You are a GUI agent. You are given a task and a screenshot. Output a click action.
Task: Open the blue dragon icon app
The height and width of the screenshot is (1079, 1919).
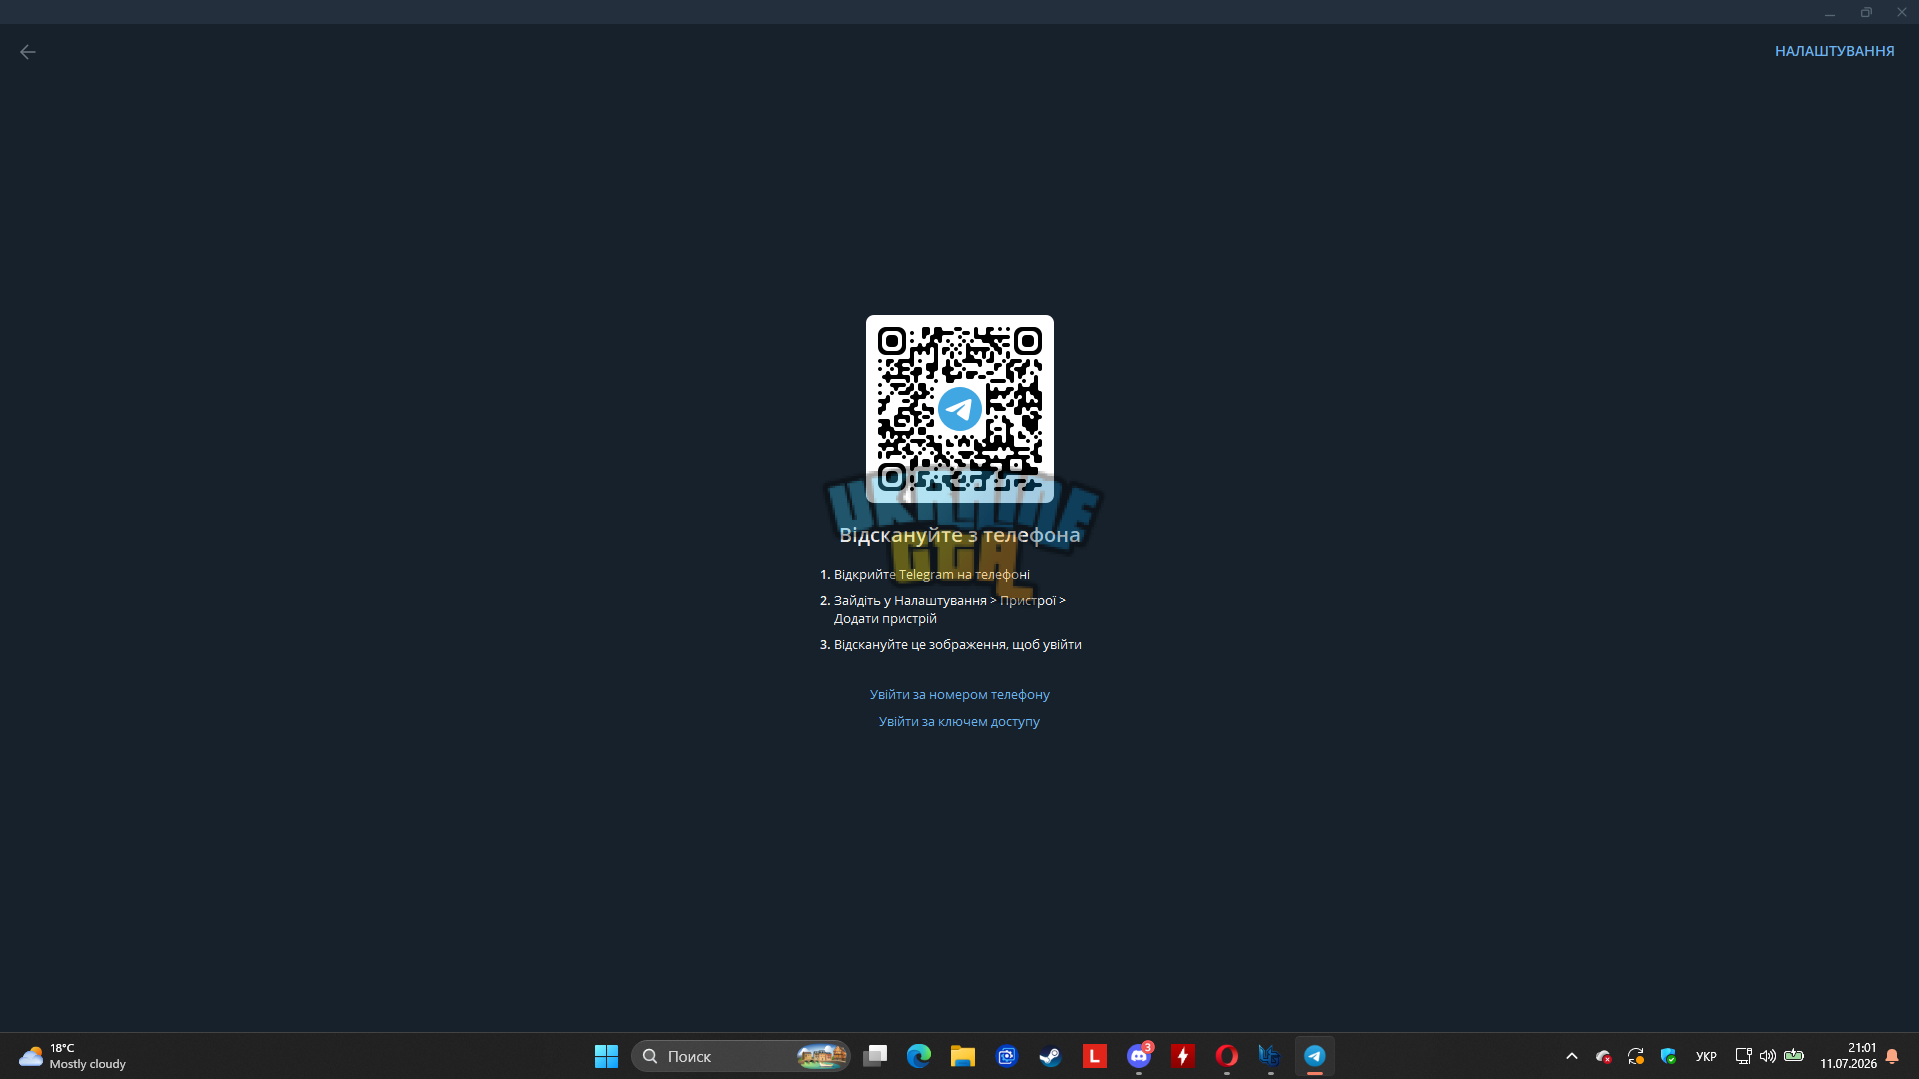pos(1270,1056)
